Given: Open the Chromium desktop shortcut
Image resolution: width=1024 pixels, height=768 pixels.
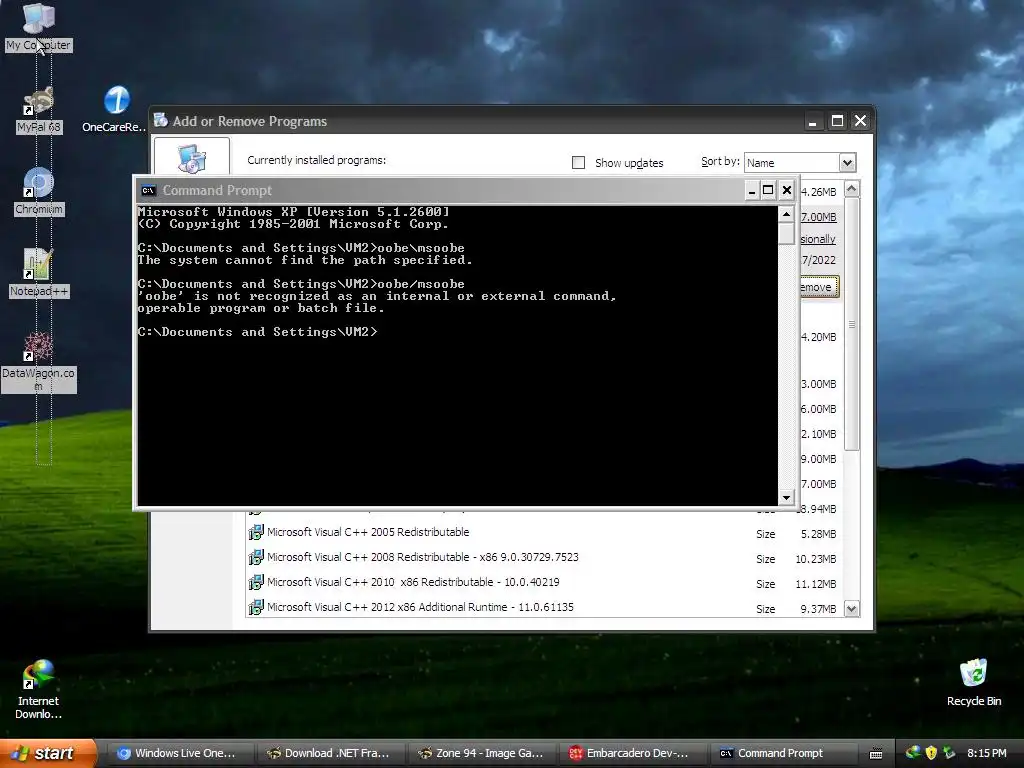Looking at the screenshot, I should point(39,192).
